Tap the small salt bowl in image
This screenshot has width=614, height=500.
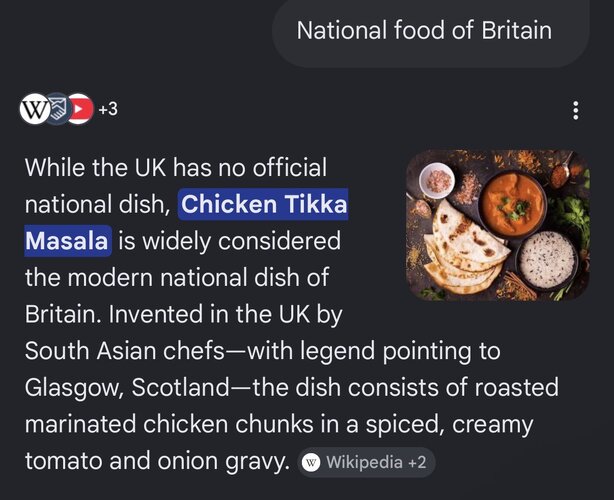coord(437,181)
